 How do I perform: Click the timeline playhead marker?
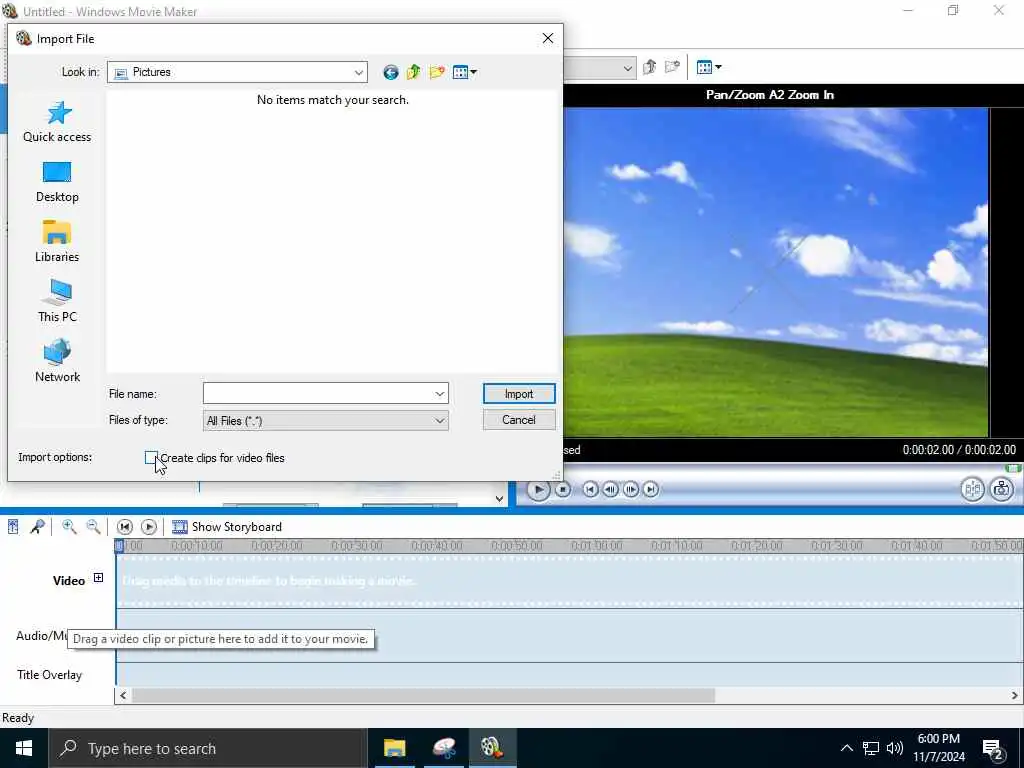119,546
